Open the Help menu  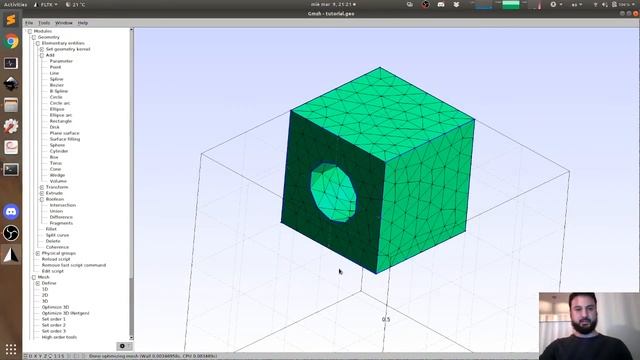(83, 23)
